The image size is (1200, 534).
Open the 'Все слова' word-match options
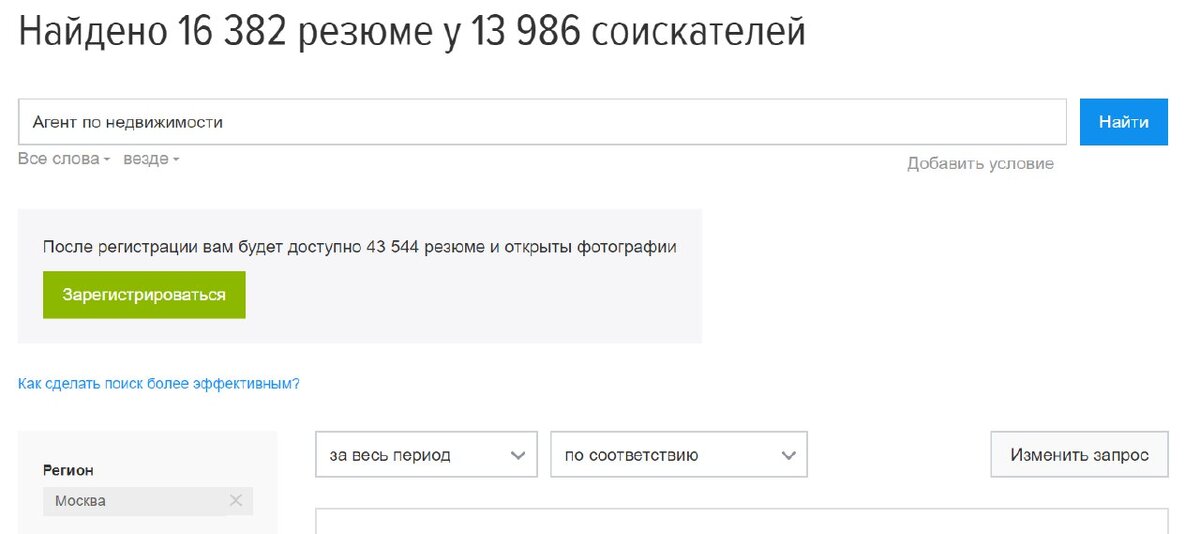tap(64, 159)
